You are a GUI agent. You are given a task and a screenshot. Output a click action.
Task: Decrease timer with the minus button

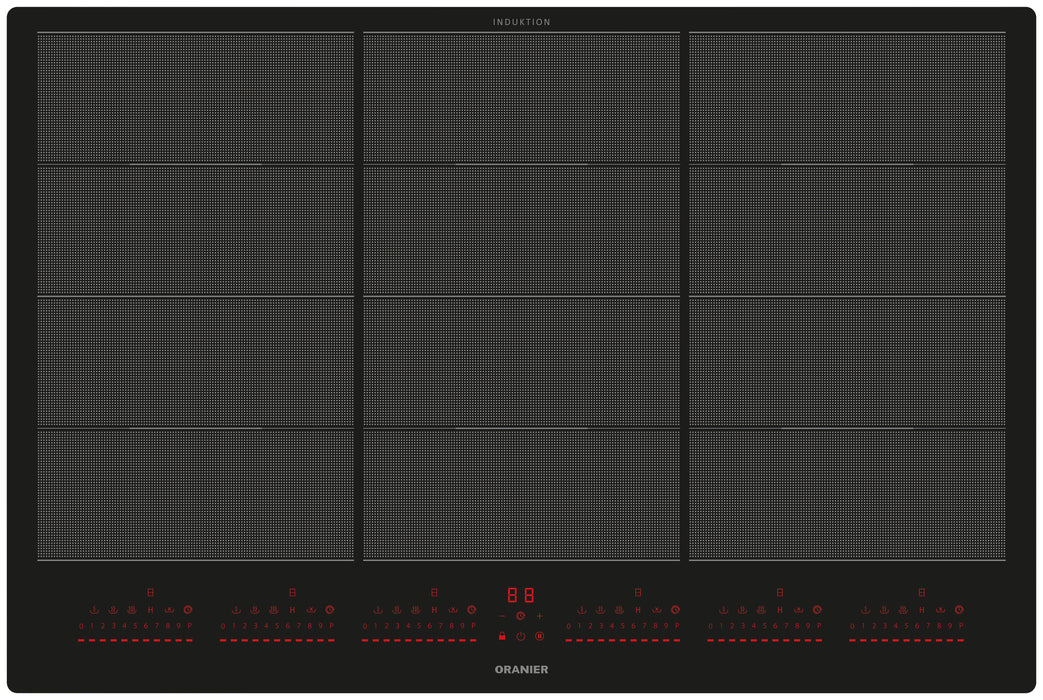click(502, 616)
